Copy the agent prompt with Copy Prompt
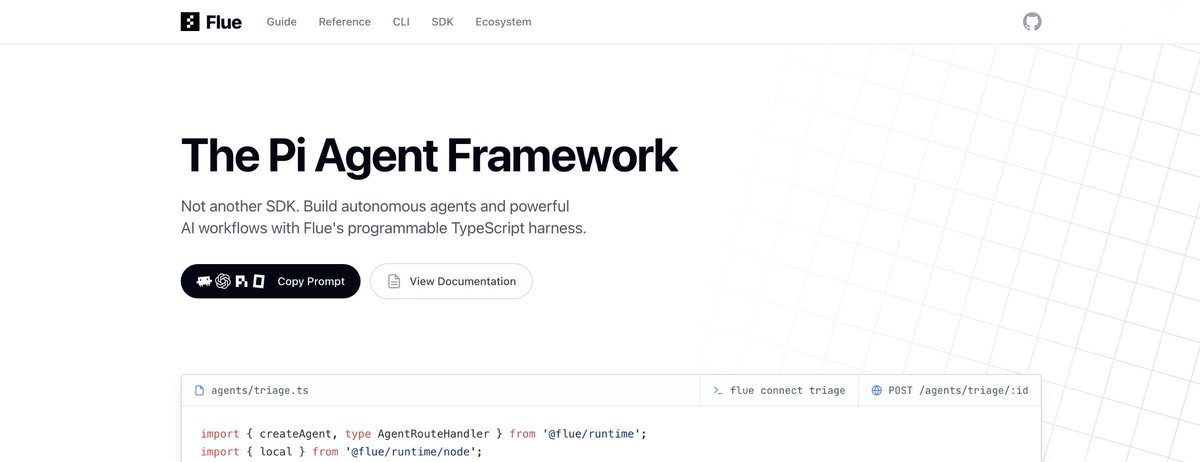This screenshot has width=1200, height=462. pos(271,281)
